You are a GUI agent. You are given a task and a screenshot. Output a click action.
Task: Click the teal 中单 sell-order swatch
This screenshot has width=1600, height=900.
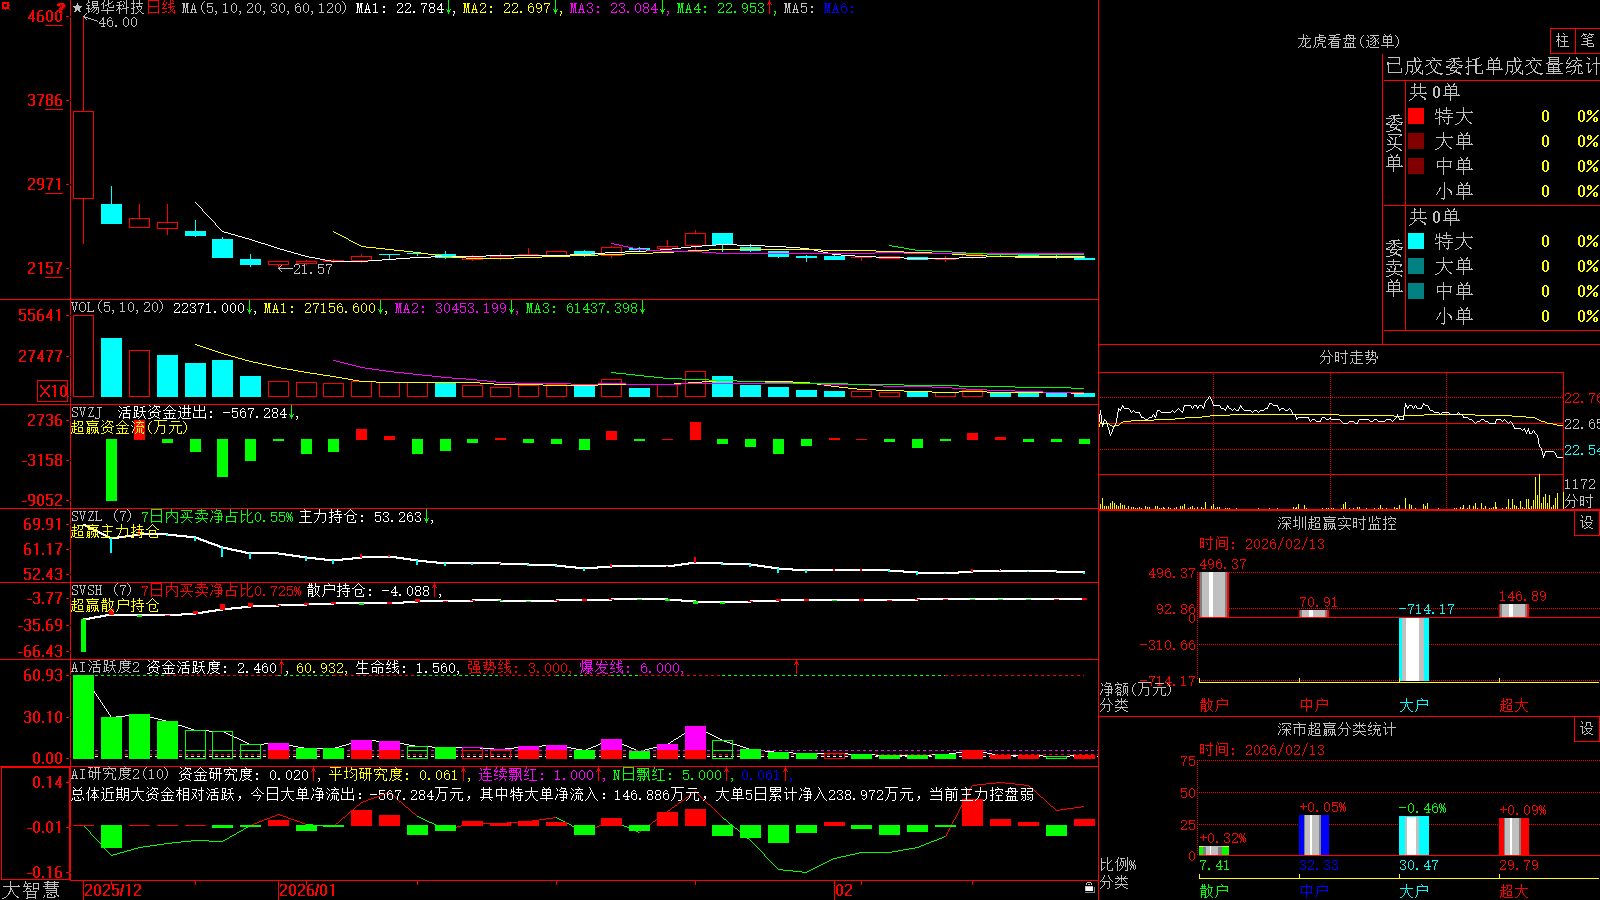click(1416, 291)
